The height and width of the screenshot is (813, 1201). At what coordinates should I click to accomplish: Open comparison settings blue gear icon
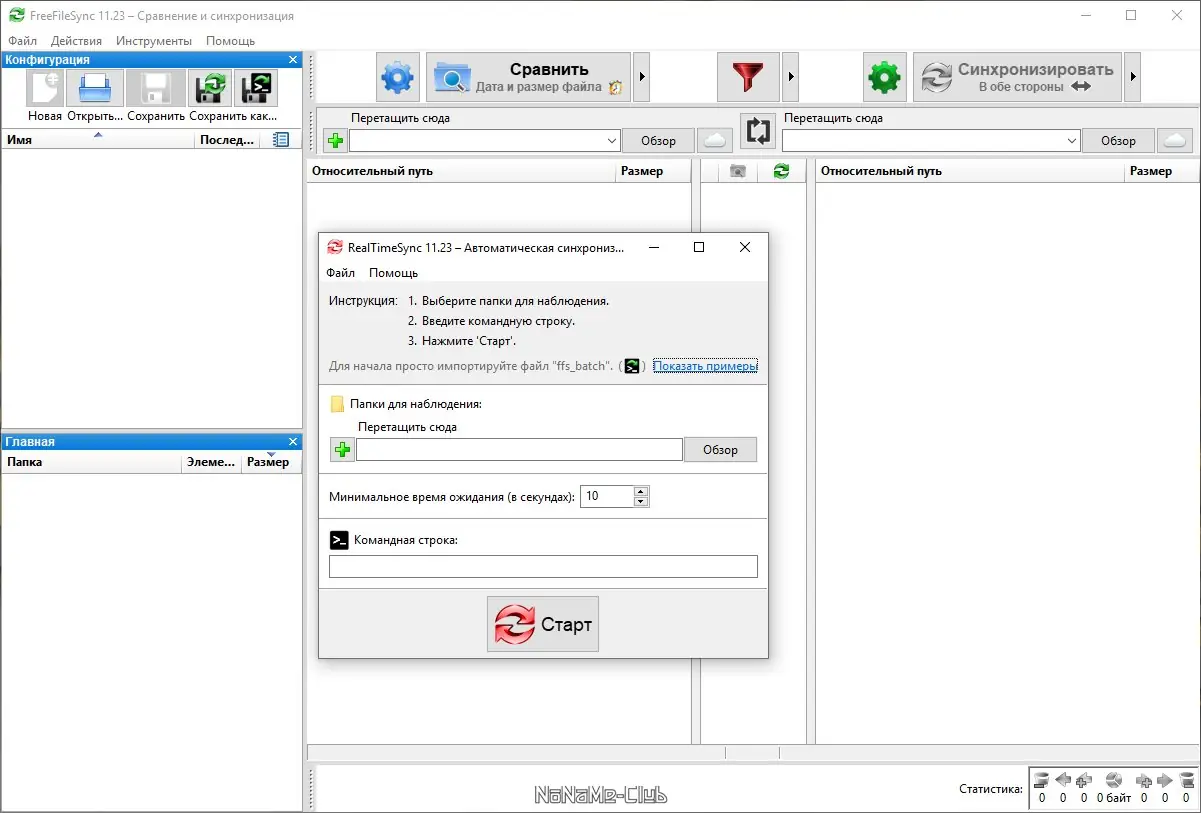[398, 77]
